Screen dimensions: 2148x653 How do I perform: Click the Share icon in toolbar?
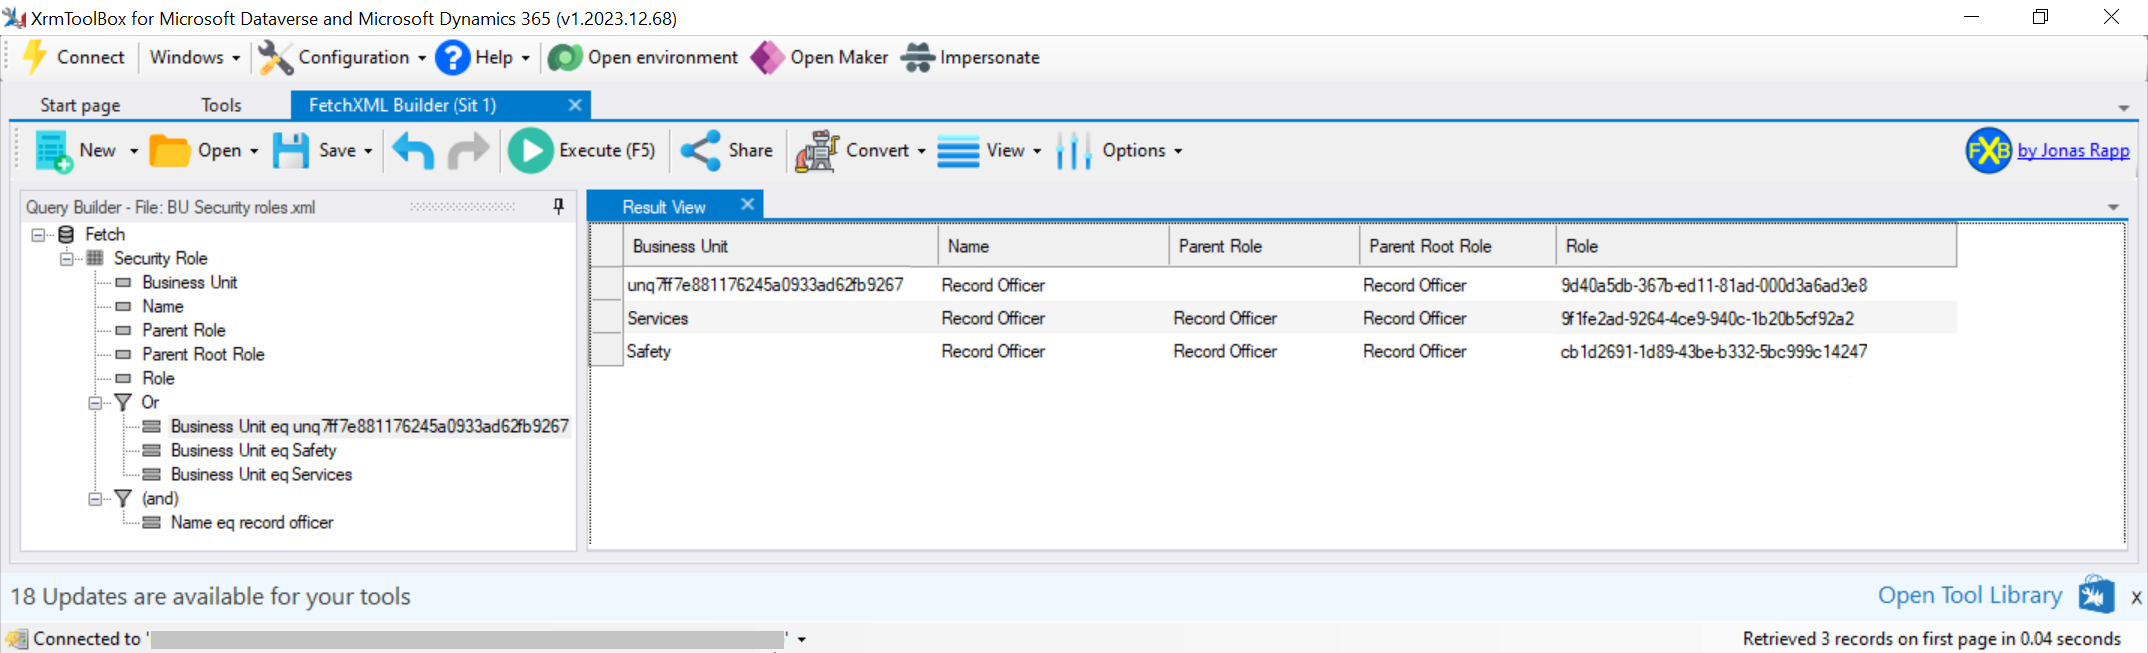point(700,151)
